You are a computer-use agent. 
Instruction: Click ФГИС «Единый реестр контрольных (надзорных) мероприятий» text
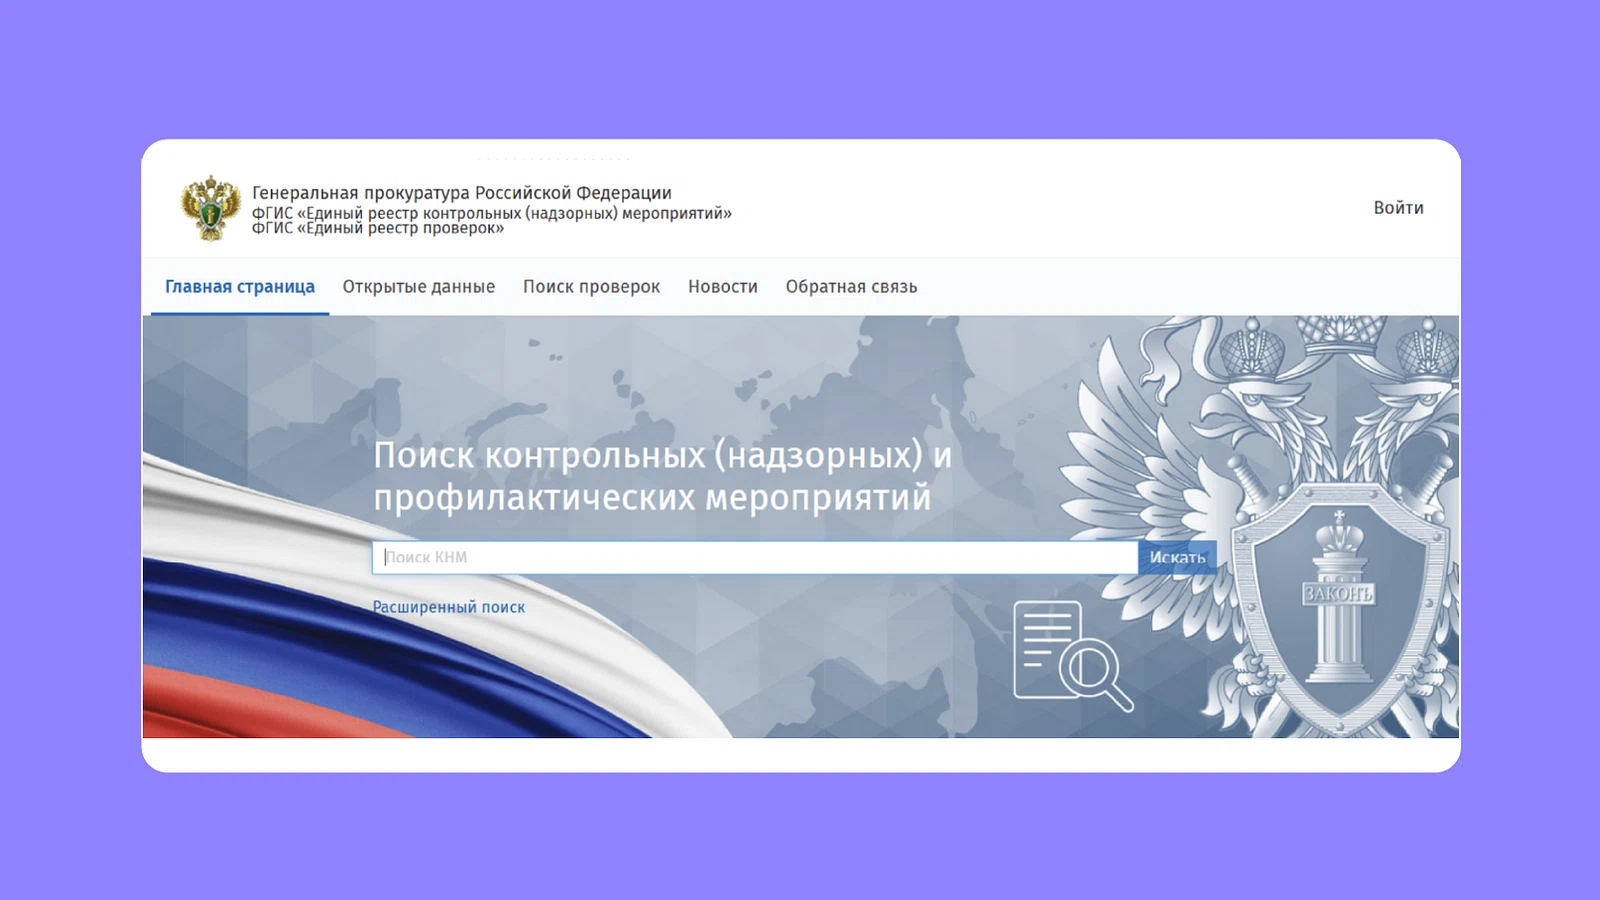[x=492, y=213]
